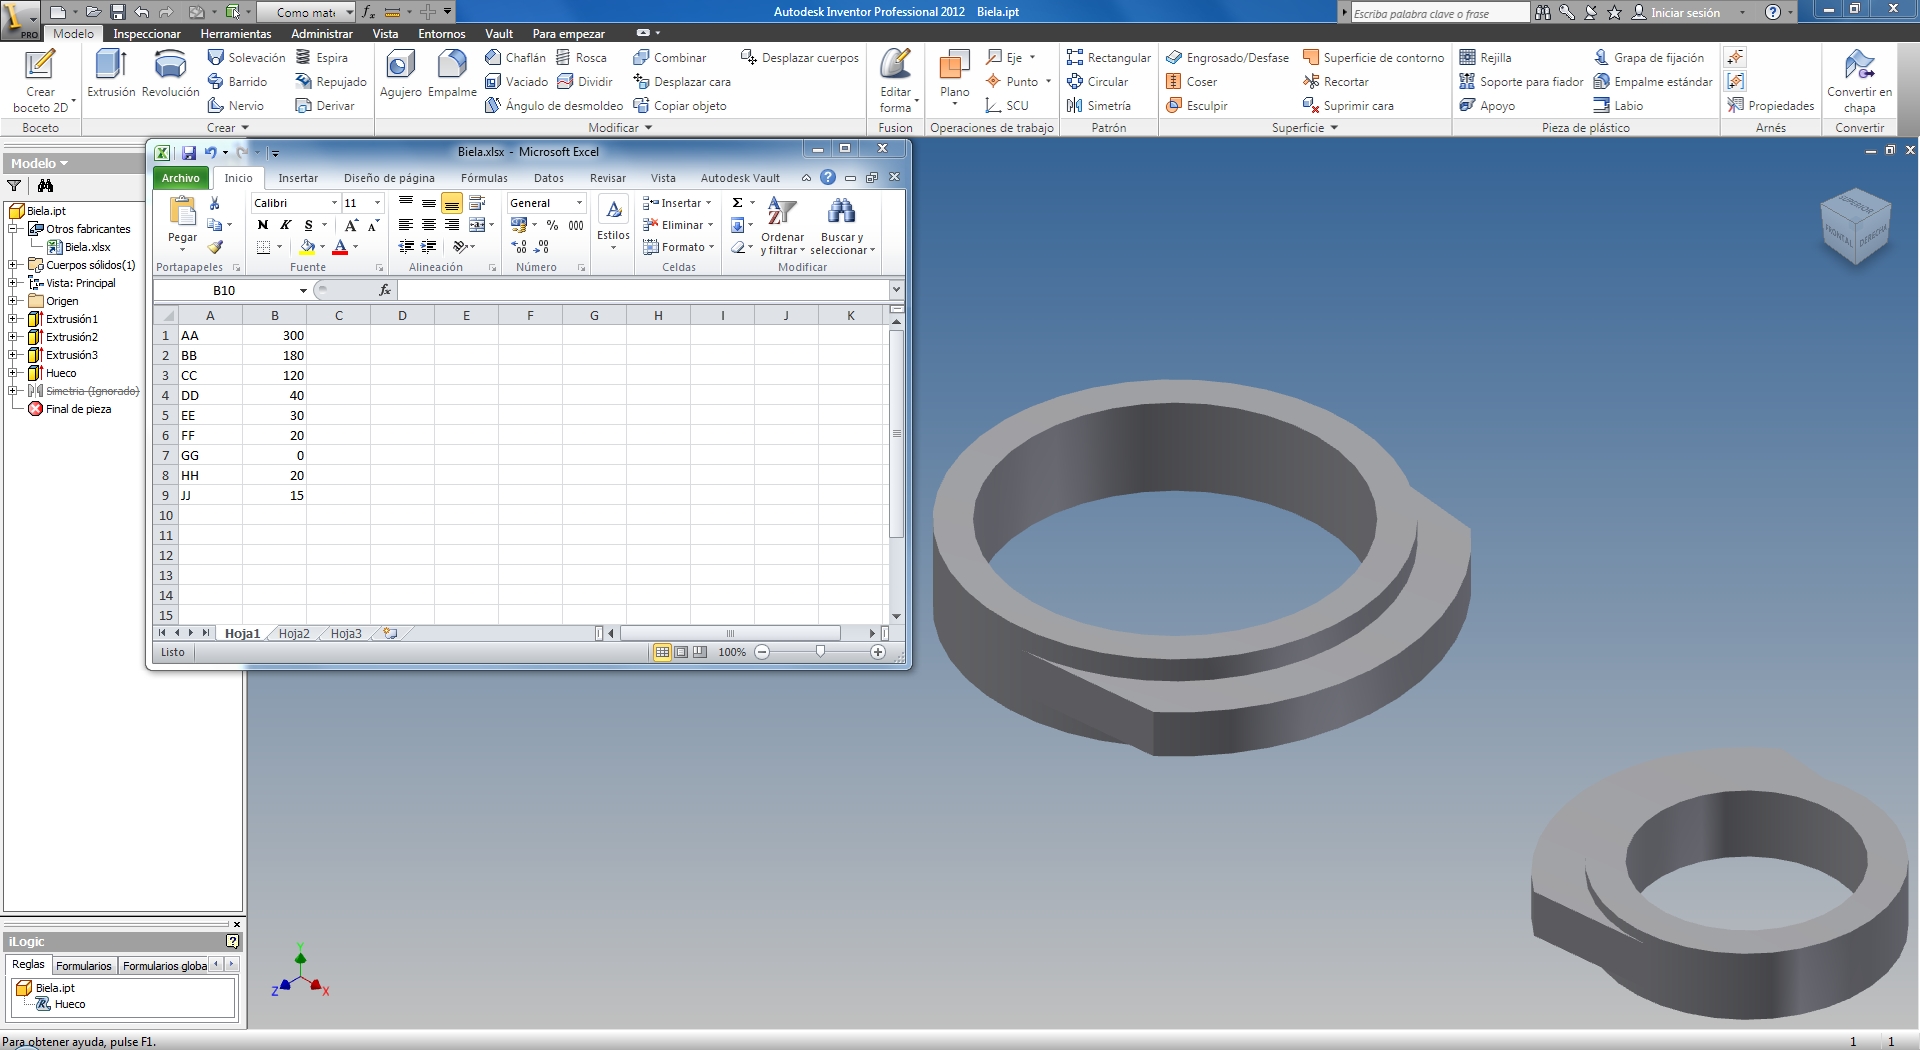Click the Excel formula bar input
This screenshot has width=1920, height=1050.
[640, 290]
